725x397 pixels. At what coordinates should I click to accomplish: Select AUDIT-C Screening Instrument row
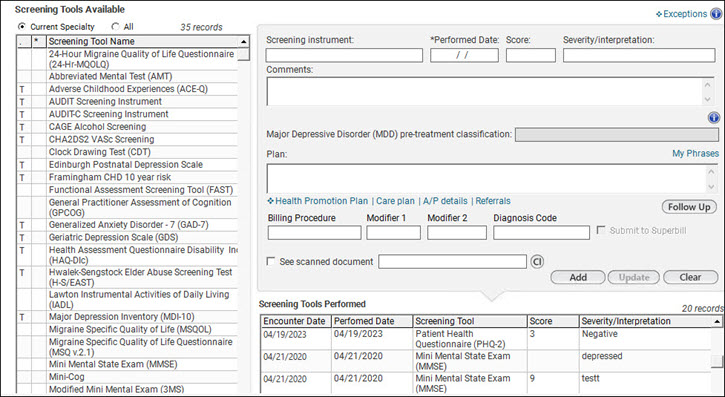pyautogui.click(x=127, y=114)
